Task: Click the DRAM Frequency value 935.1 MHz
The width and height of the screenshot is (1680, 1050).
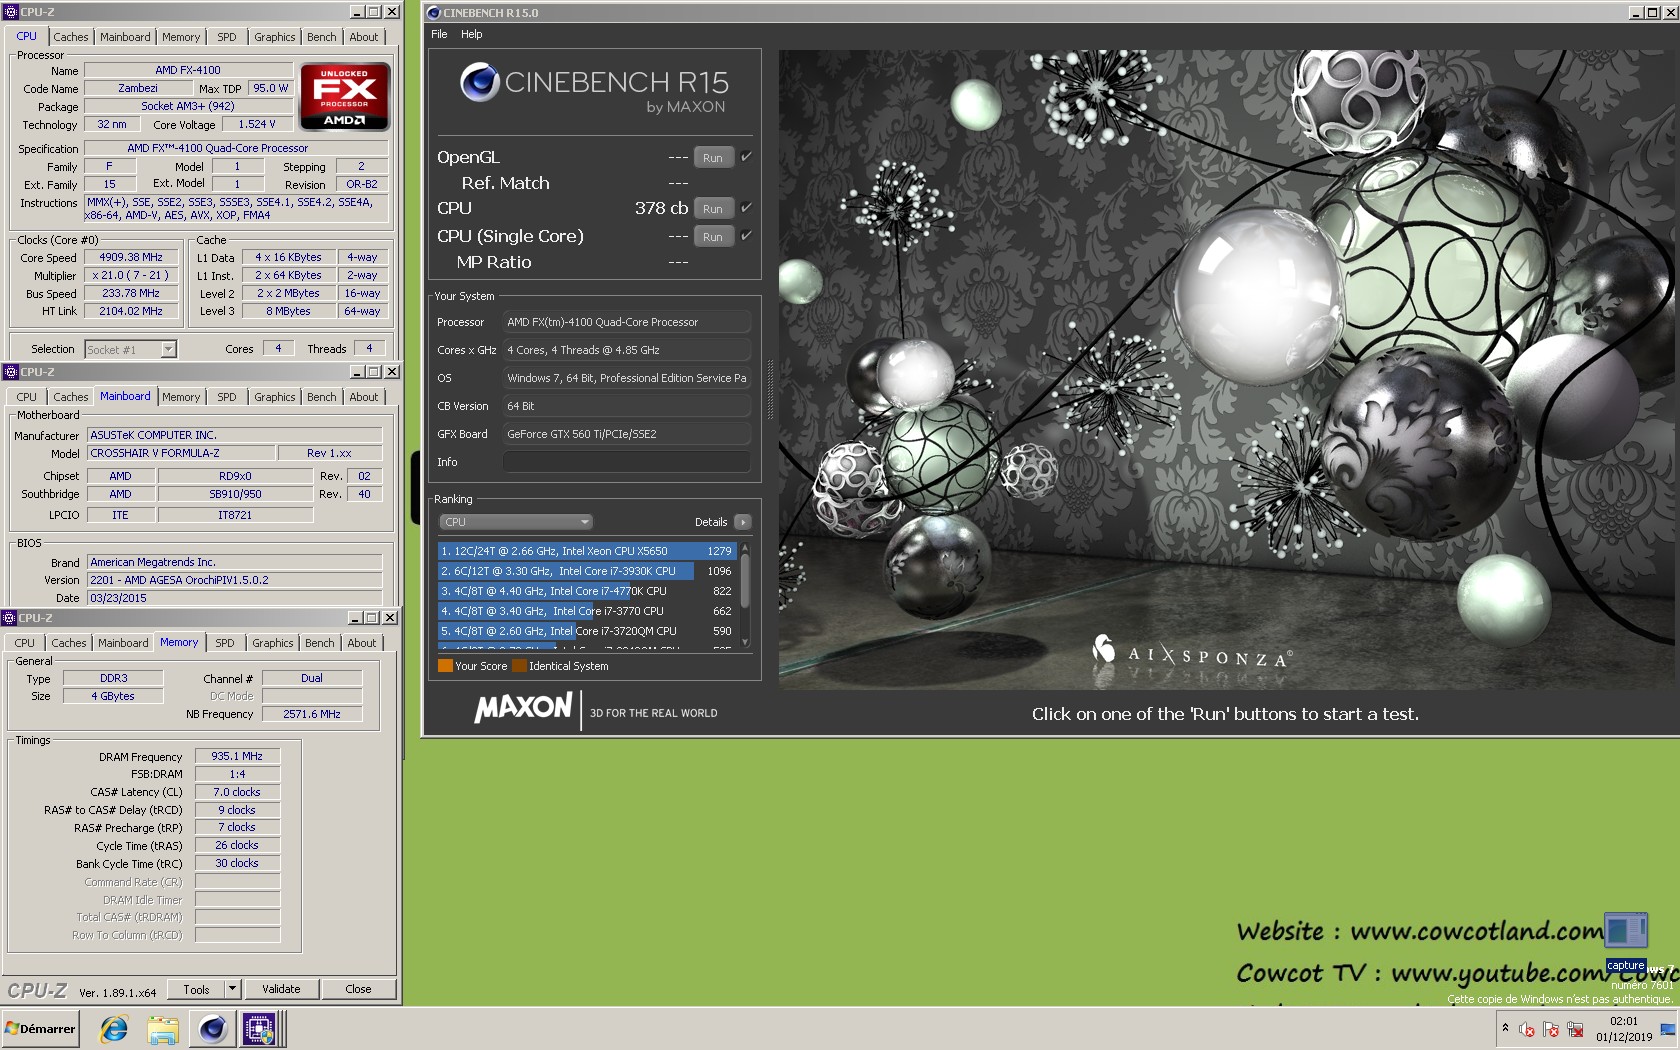Action: coord(237,756)
